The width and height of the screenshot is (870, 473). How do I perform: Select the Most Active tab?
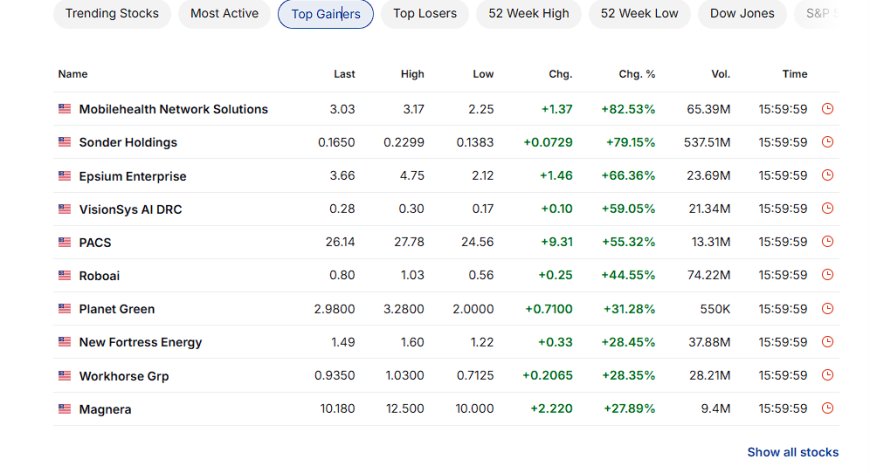224,13
